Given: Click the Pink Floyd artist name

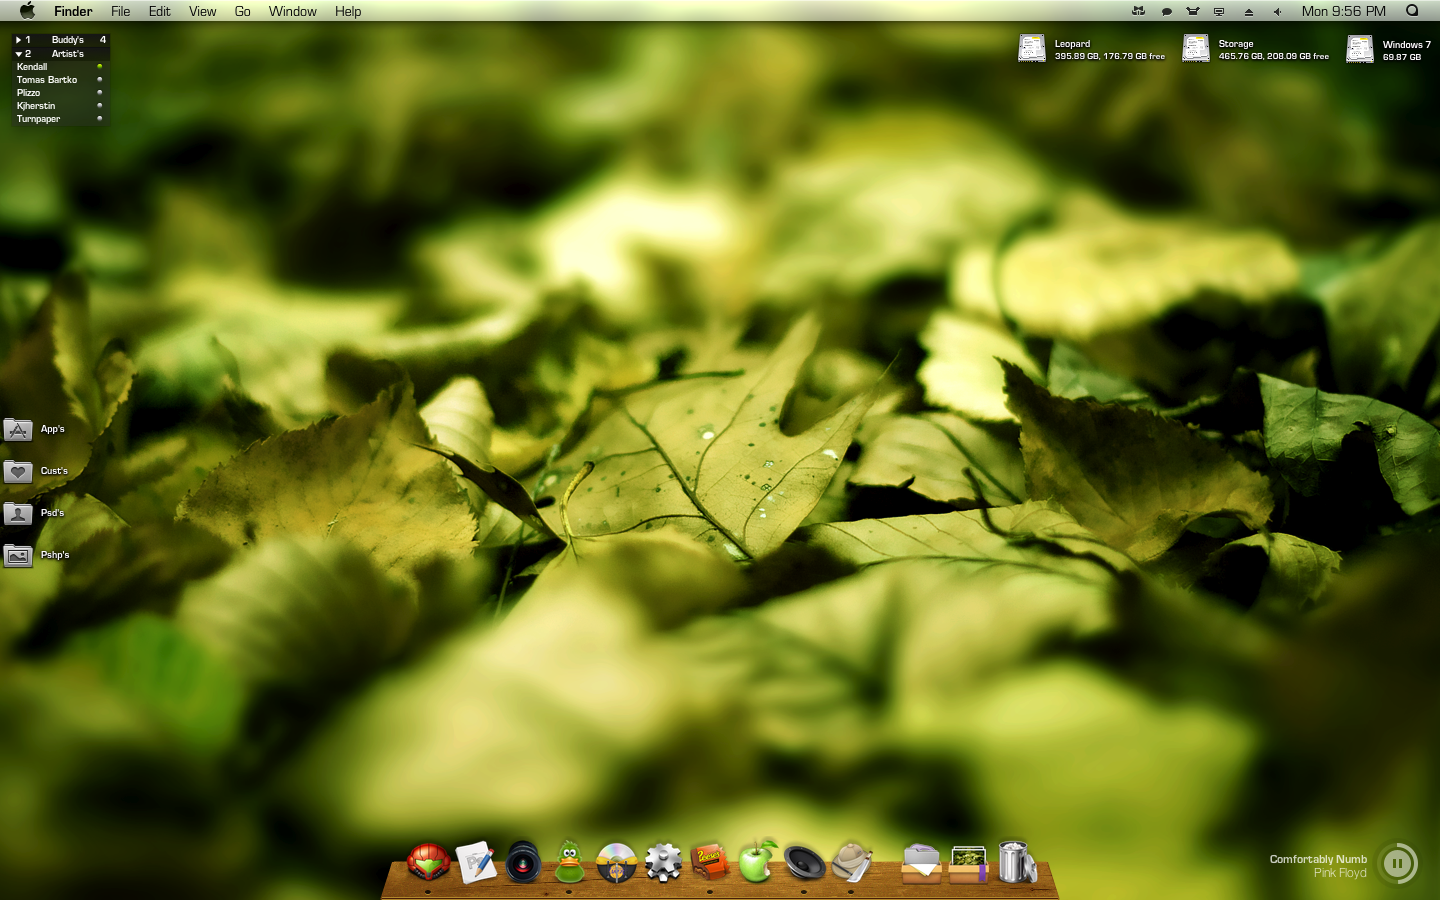Looking at the screenshot, I should 1340,873.
